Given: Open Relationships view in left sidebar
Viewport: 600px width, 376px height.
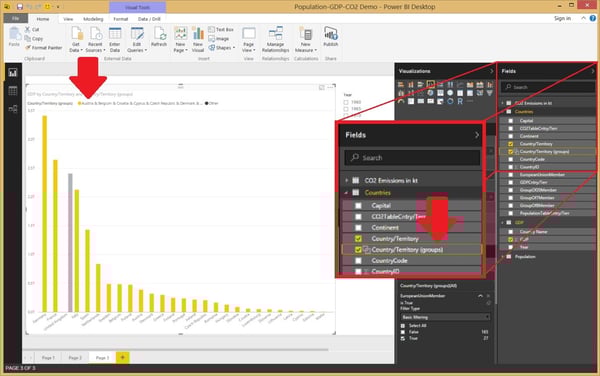Looking at the screenshot, I should point(13,109).
